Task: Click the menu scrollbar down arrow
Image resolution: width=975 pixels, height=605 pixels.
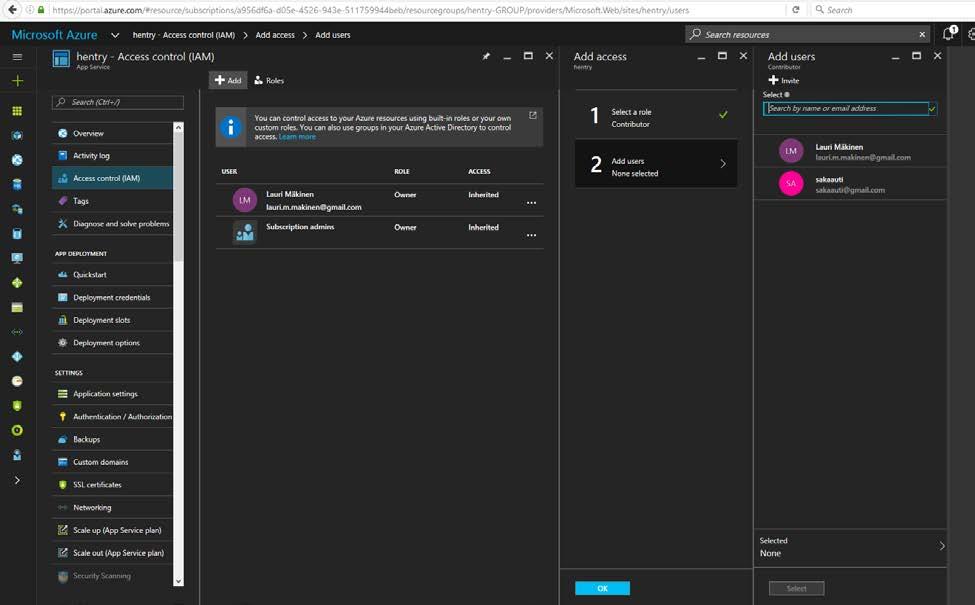Action: click(178, 581)
